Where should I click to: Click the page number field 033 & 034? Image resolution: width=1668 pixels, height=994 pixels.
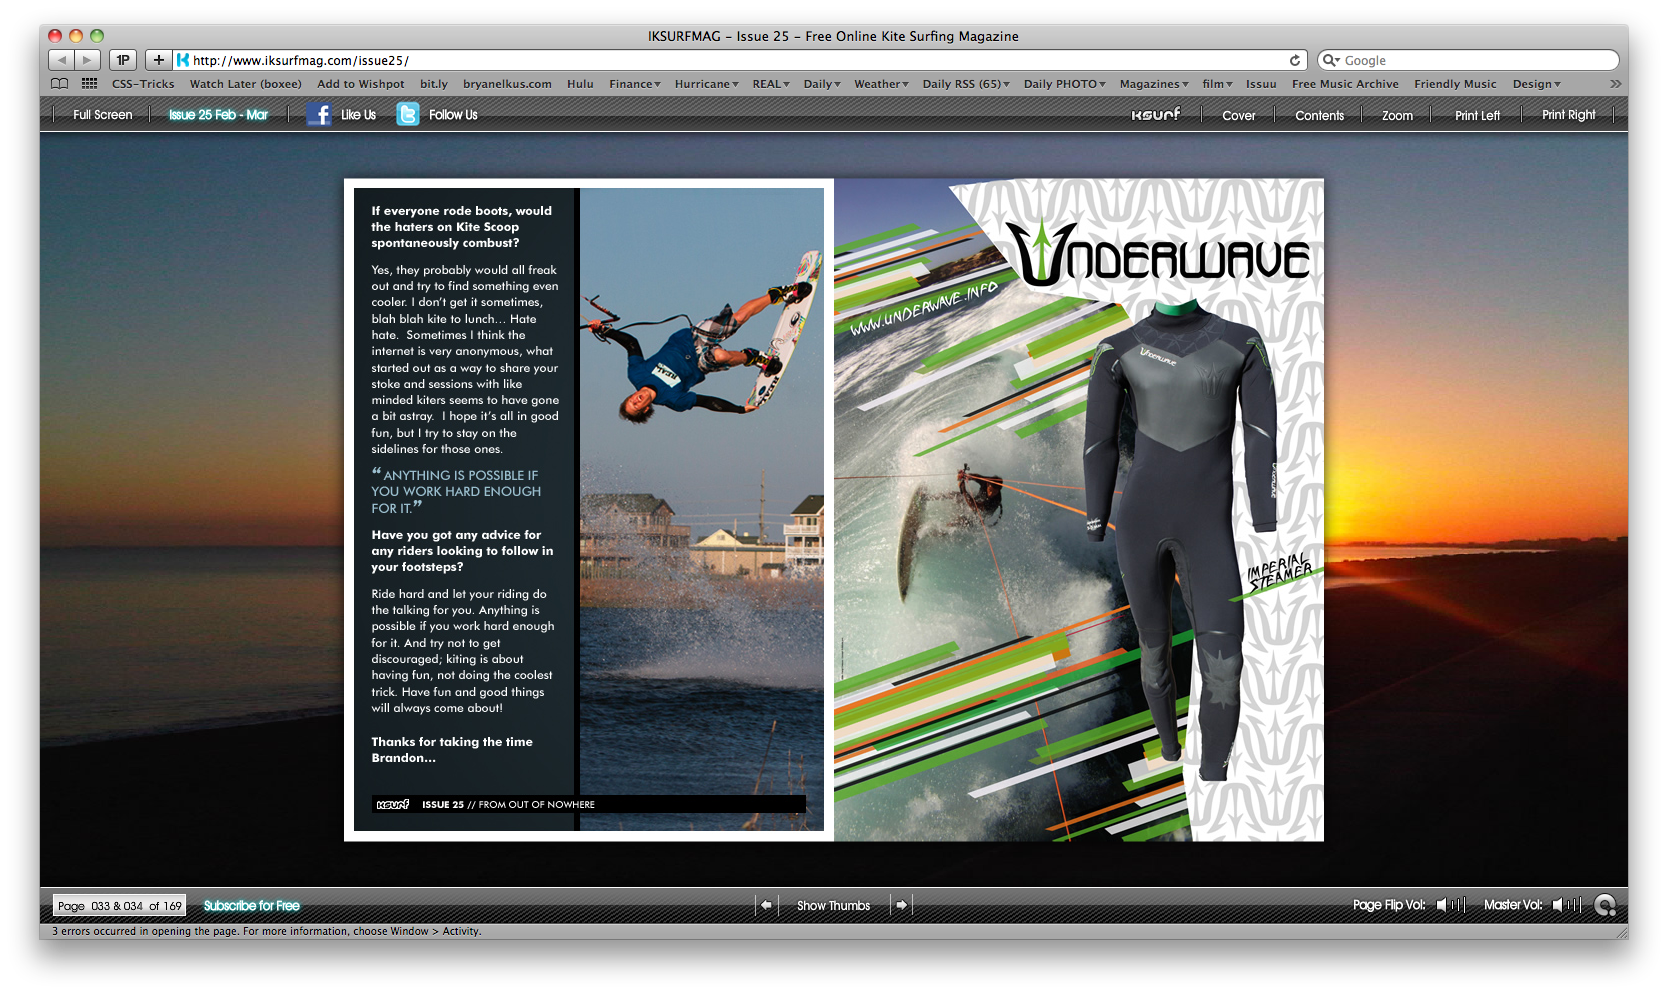(117, 906)
